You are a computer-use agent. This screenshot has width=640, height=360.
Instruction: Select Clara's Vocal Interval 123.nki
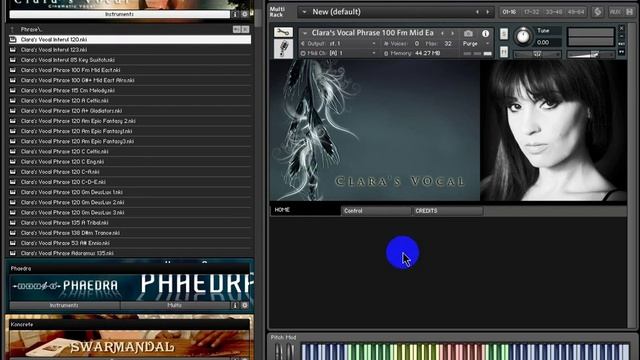click(x=130, y=50)
